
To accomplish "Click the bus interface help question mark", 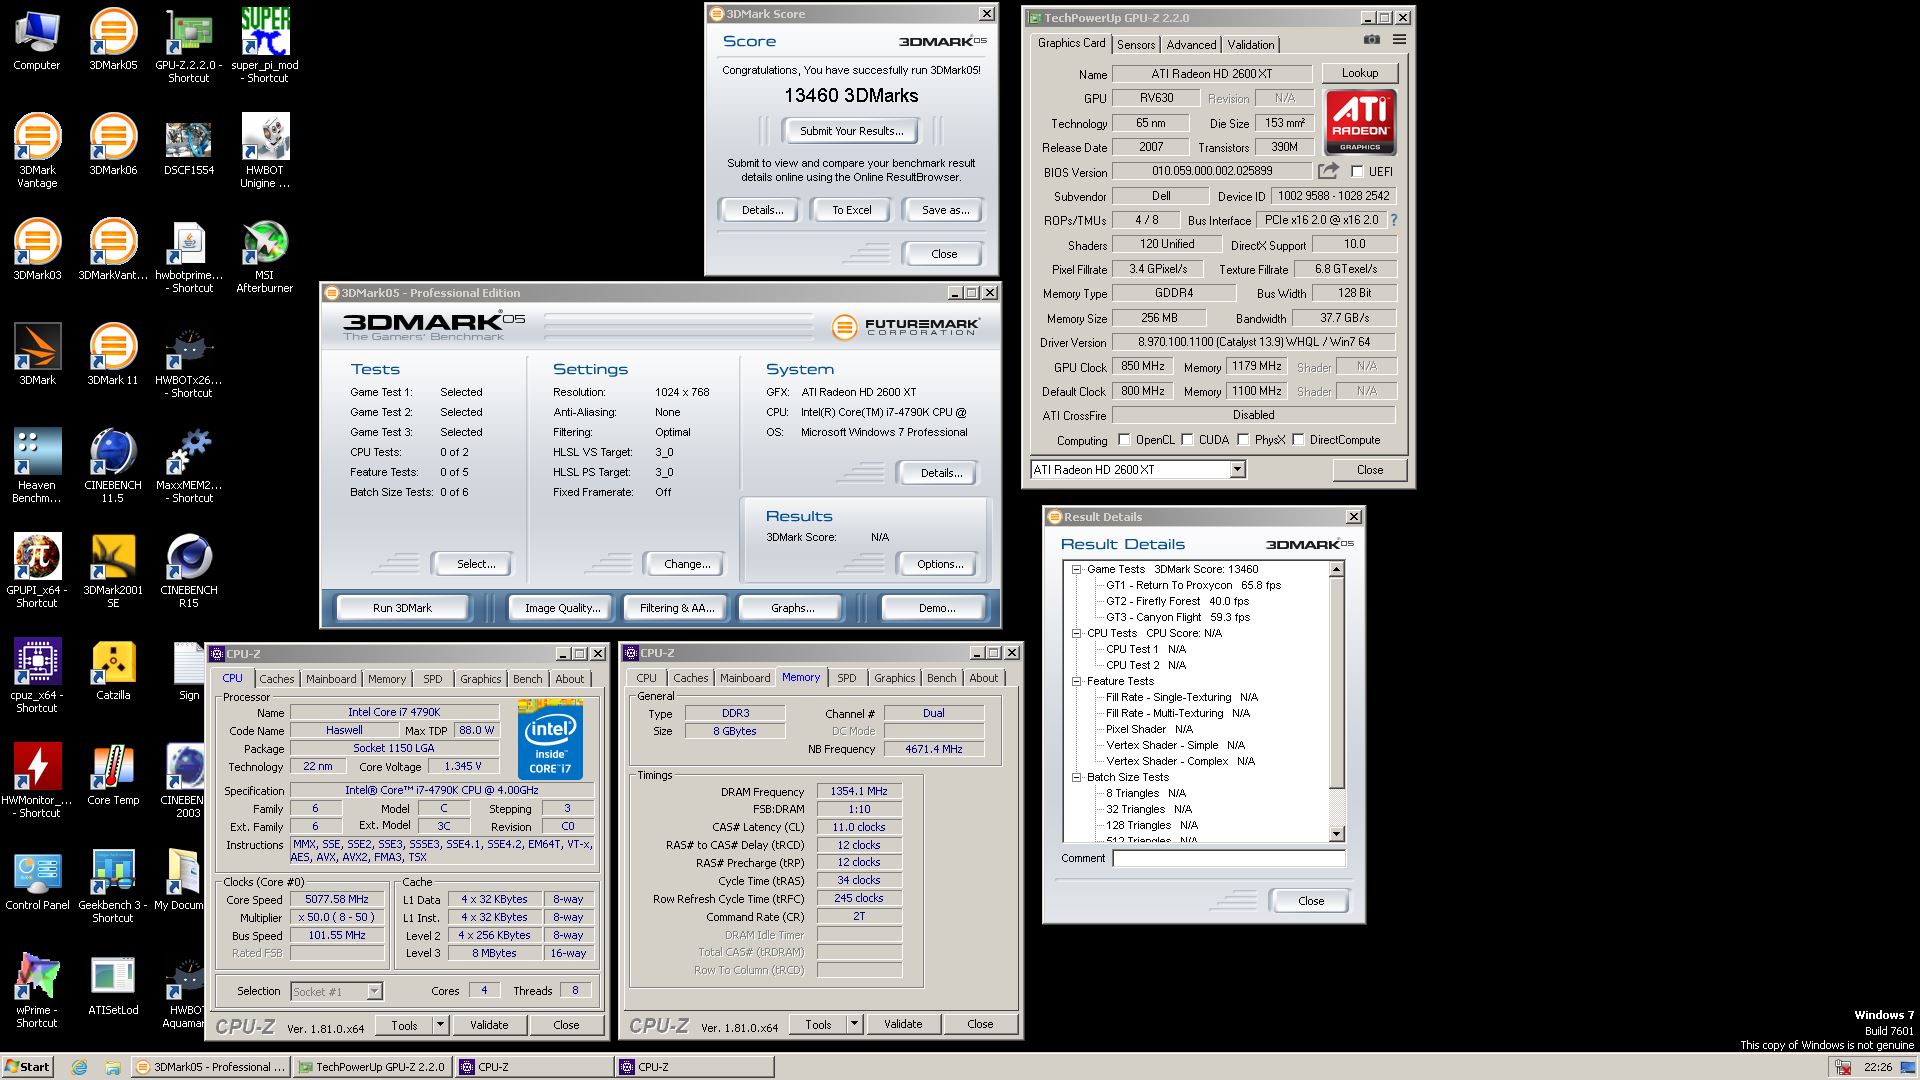I will tap(1393, 220).
